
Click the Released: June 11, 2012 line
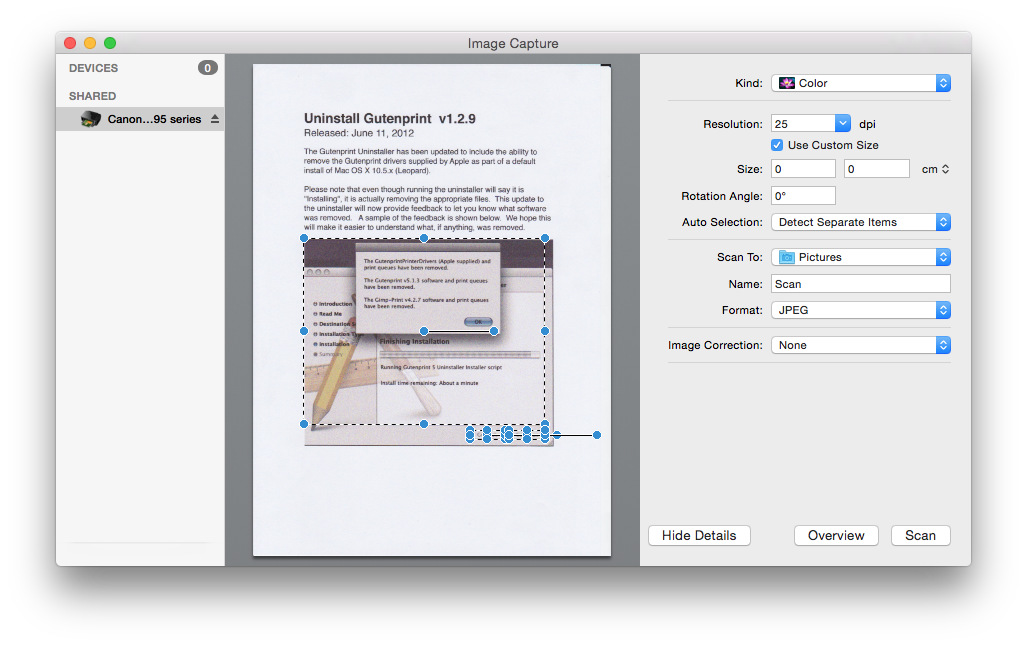pos(359,133)
